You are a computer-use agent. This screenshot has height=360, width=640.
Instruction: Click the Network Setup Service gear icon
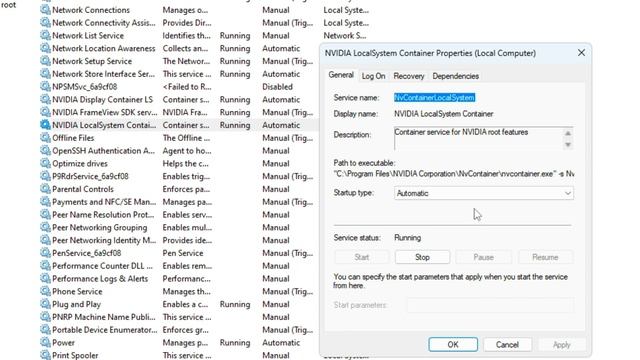click(x=45, y=61)
